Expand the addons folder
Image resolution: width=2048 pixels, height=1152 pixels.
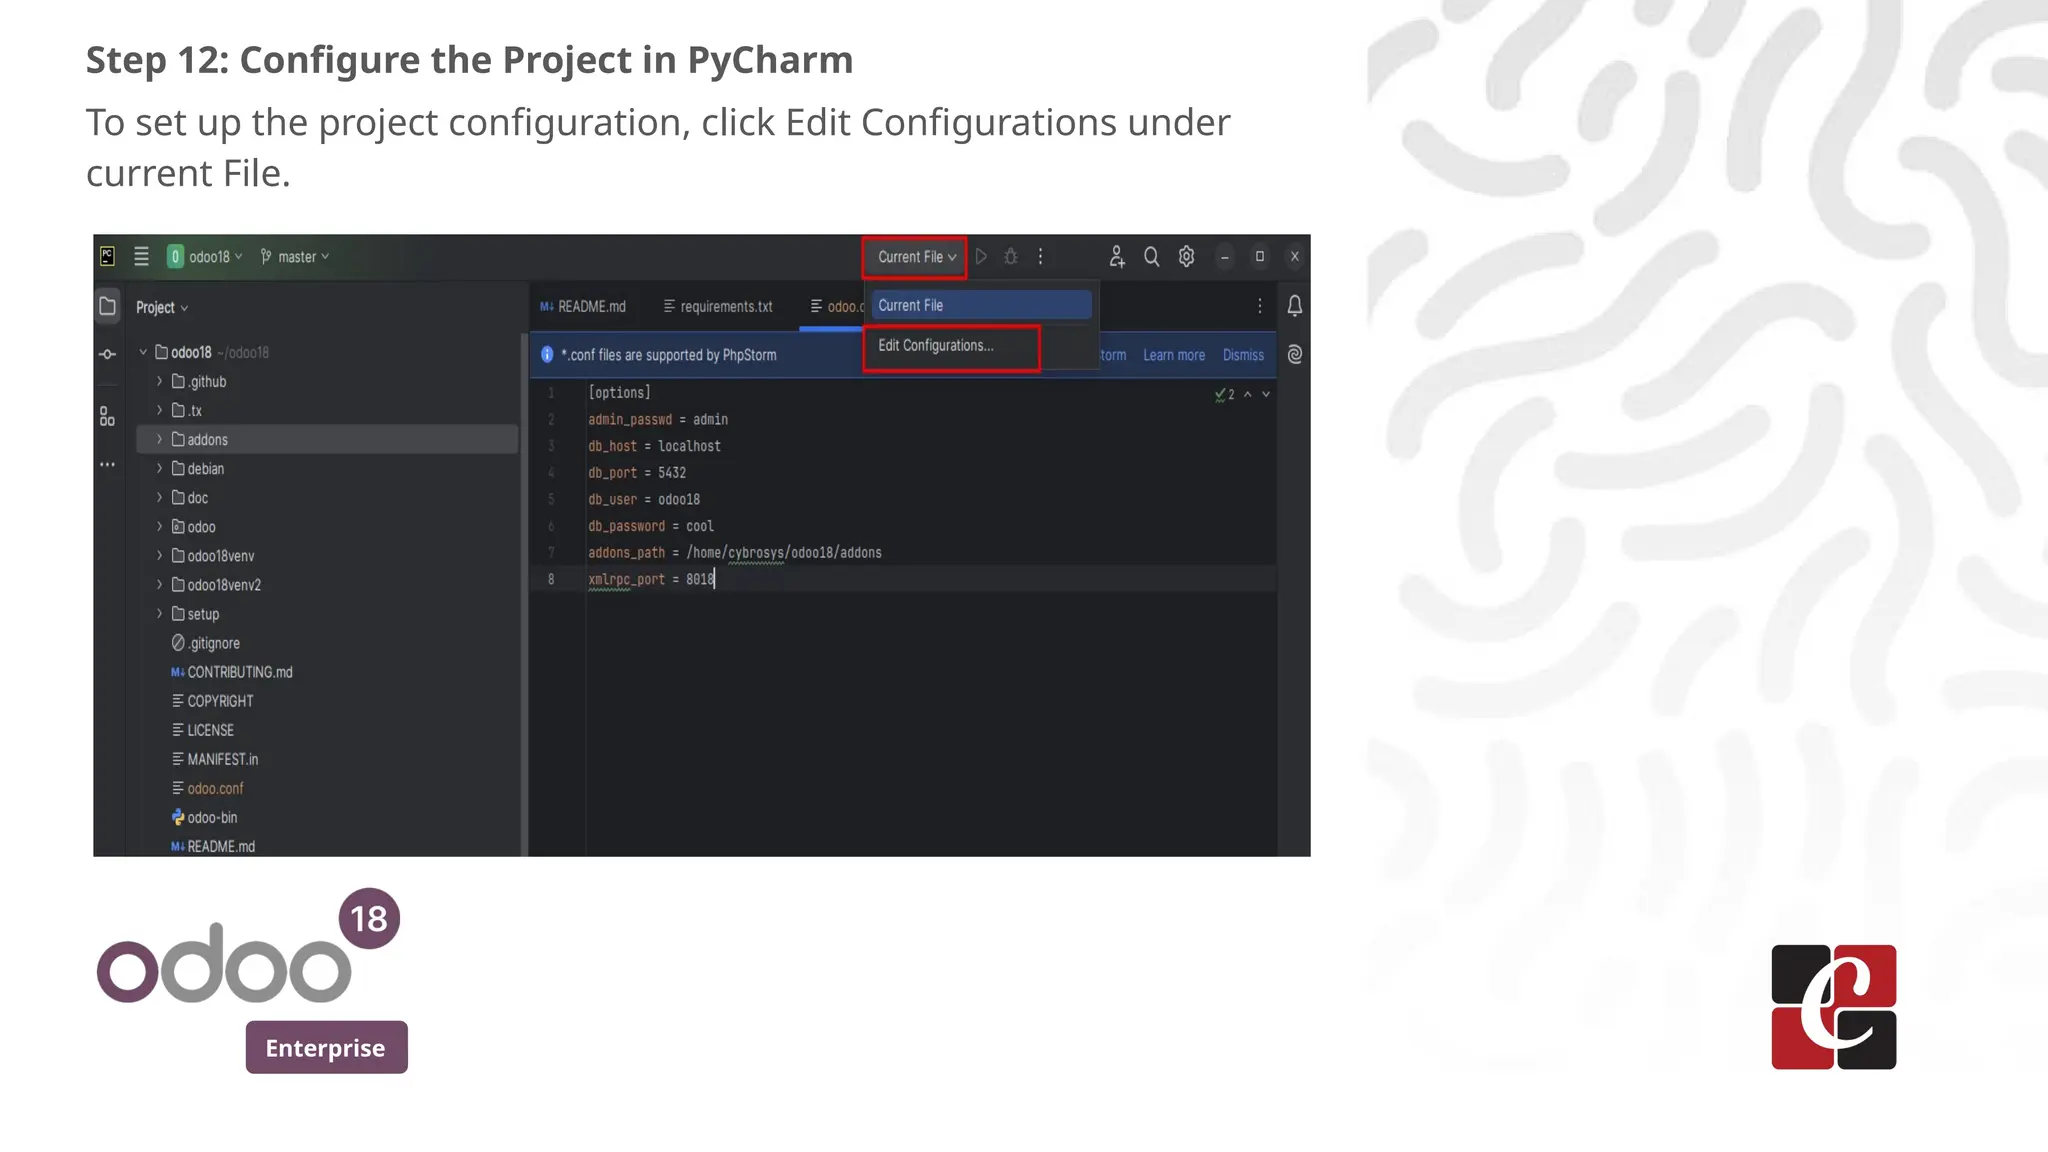point(159,439)
